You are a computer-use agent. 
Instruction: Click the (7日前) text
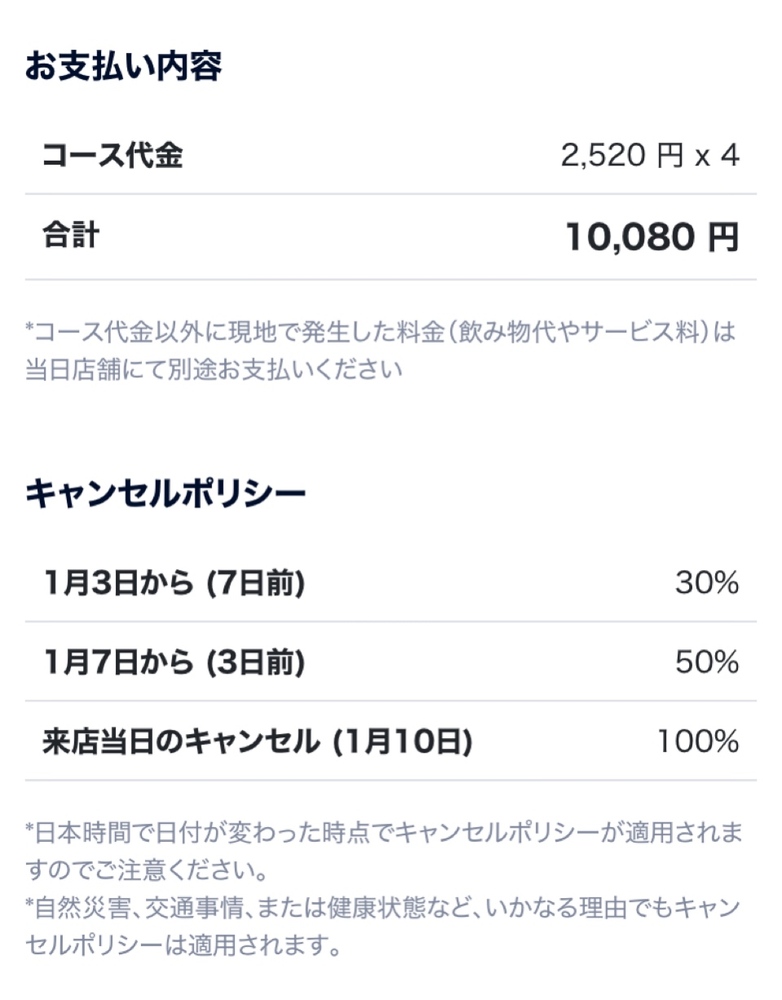(254, 583)
